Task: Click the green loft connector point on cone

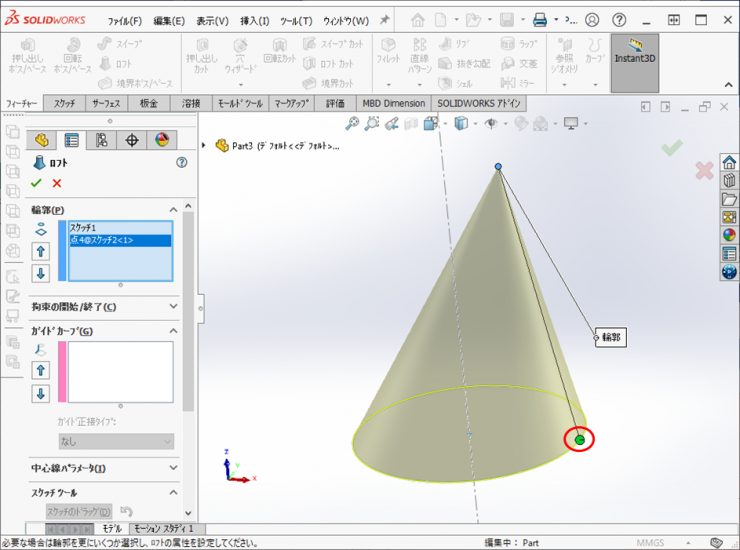Action: (579, 439)
